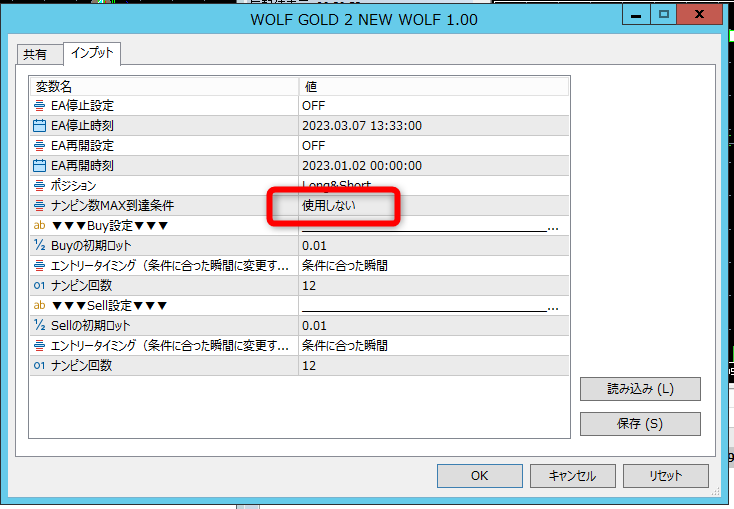
Task: Select the ナンピン数MAX到達条件 variable name
Action: (112, 206)
